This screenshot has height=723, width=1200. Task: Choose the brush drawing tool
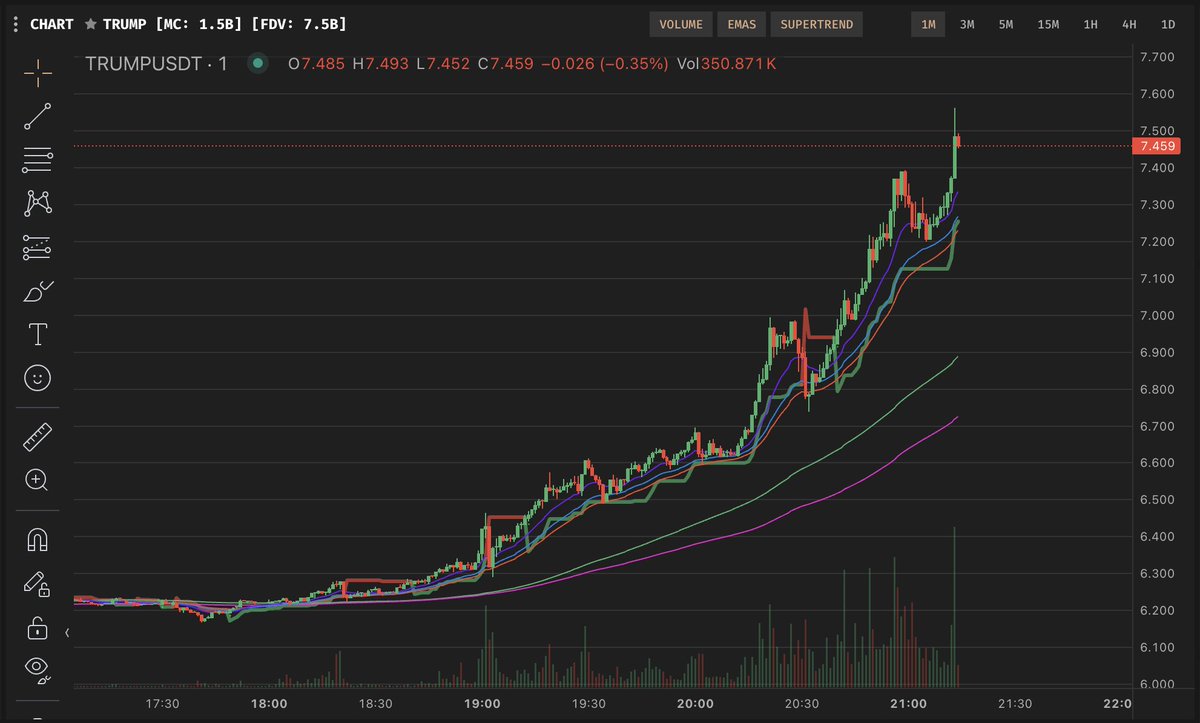point(38,291)
